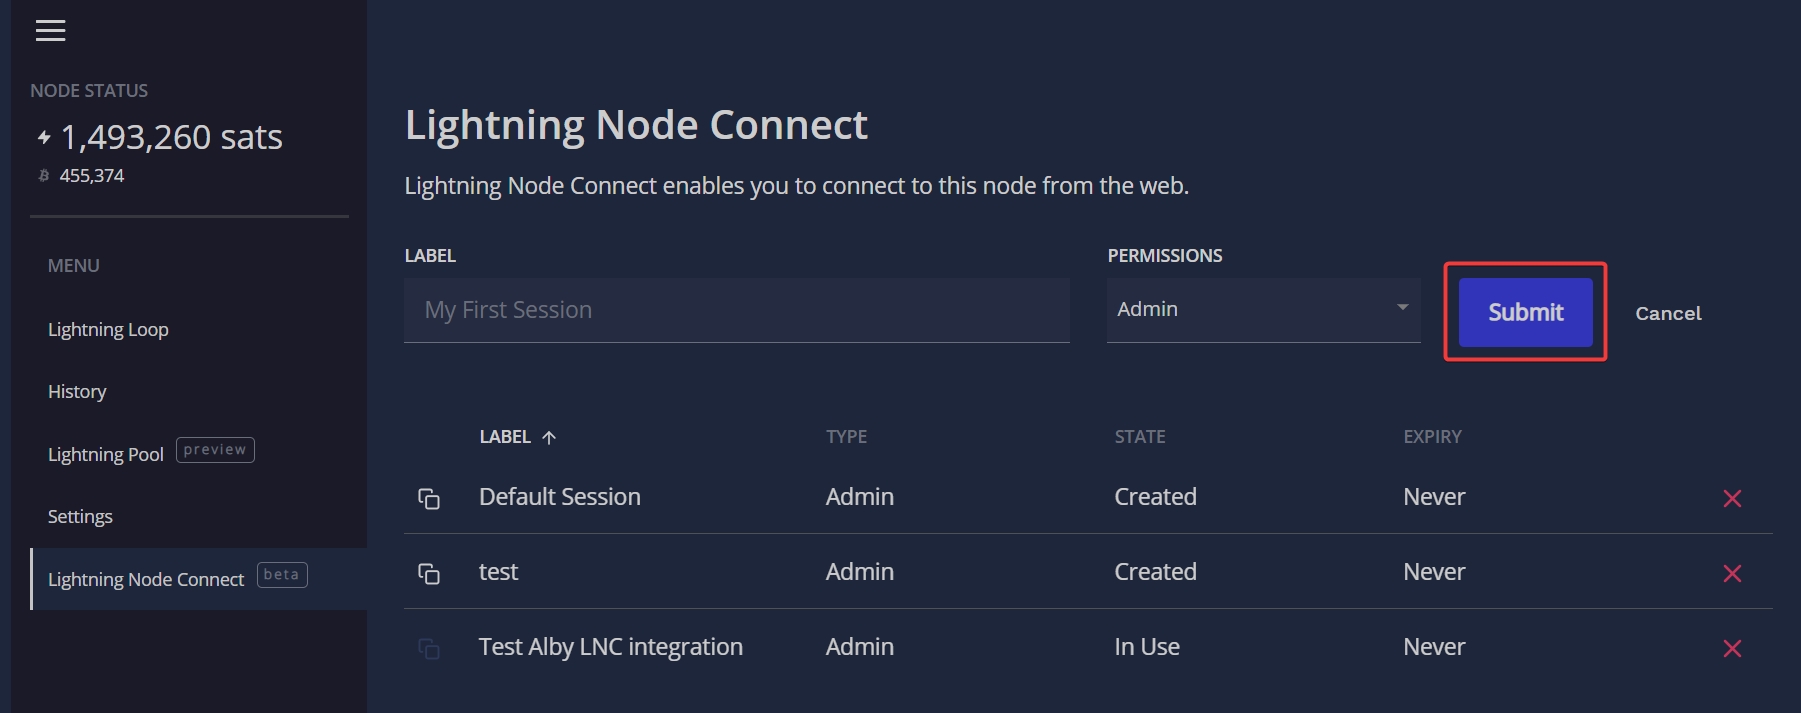Focus the session Label input field
This screenshot has height=713, width=1801.
(x=736, y=310)
